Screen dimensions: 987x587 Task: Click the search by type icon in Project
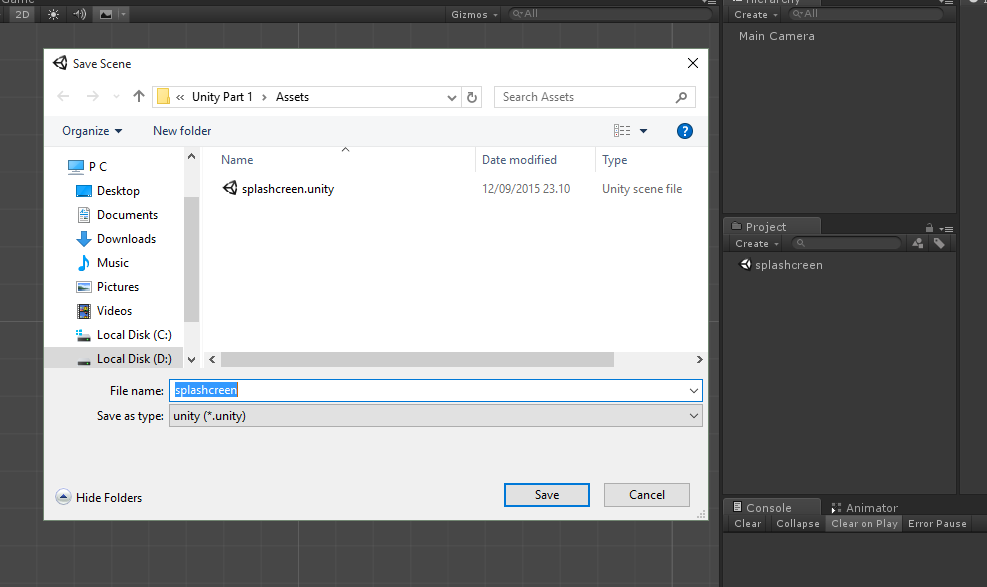pos(917,242)
